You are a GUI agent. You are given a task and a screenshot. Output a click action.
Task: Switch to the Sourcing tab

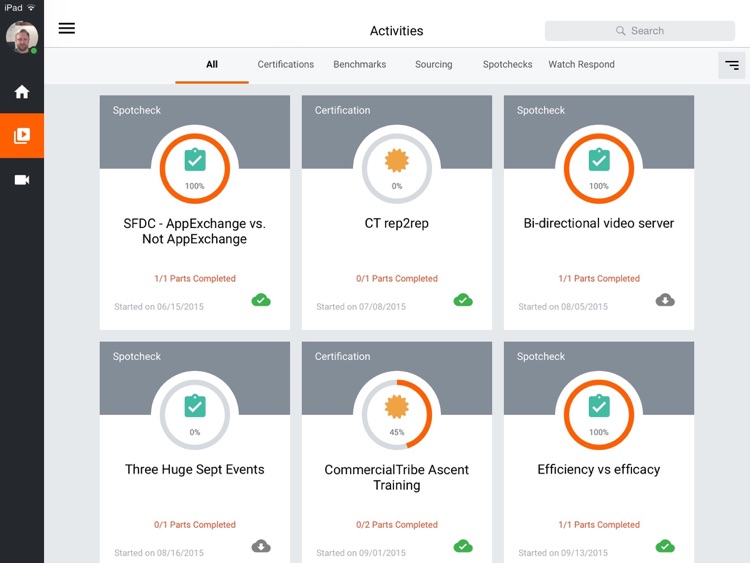(x=433, y=64)
